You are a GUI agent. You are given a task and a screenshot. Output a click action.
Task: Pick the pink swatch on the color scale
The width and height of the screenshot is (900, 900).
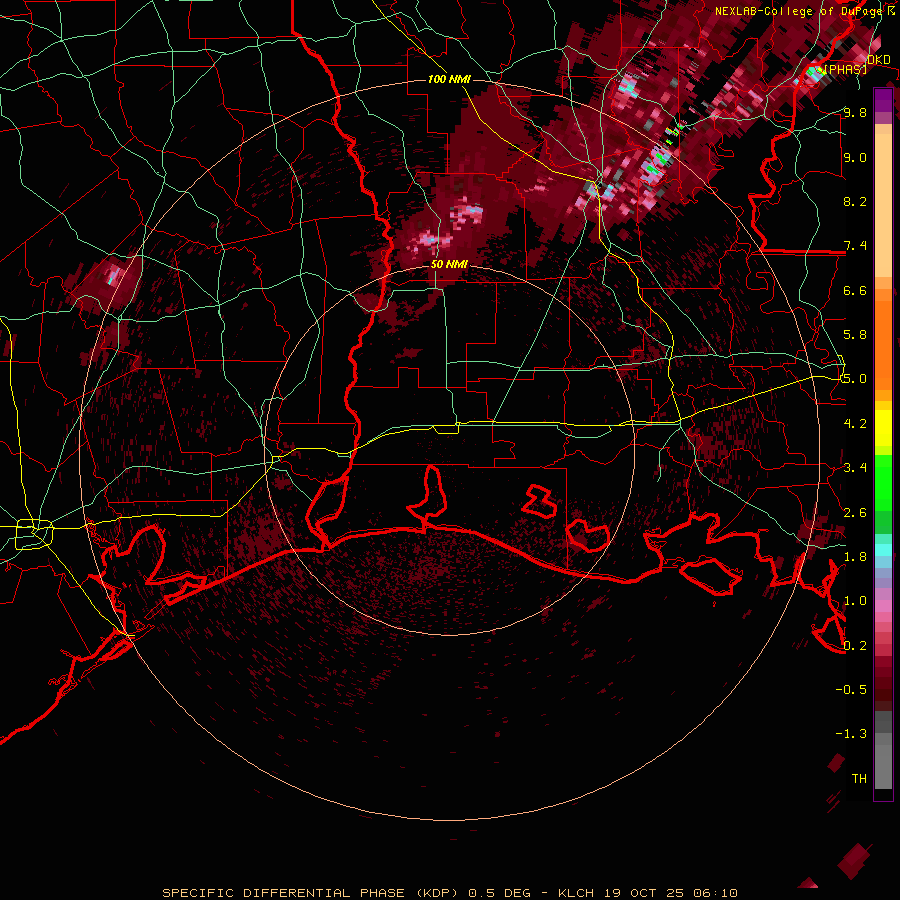point(883,606)
